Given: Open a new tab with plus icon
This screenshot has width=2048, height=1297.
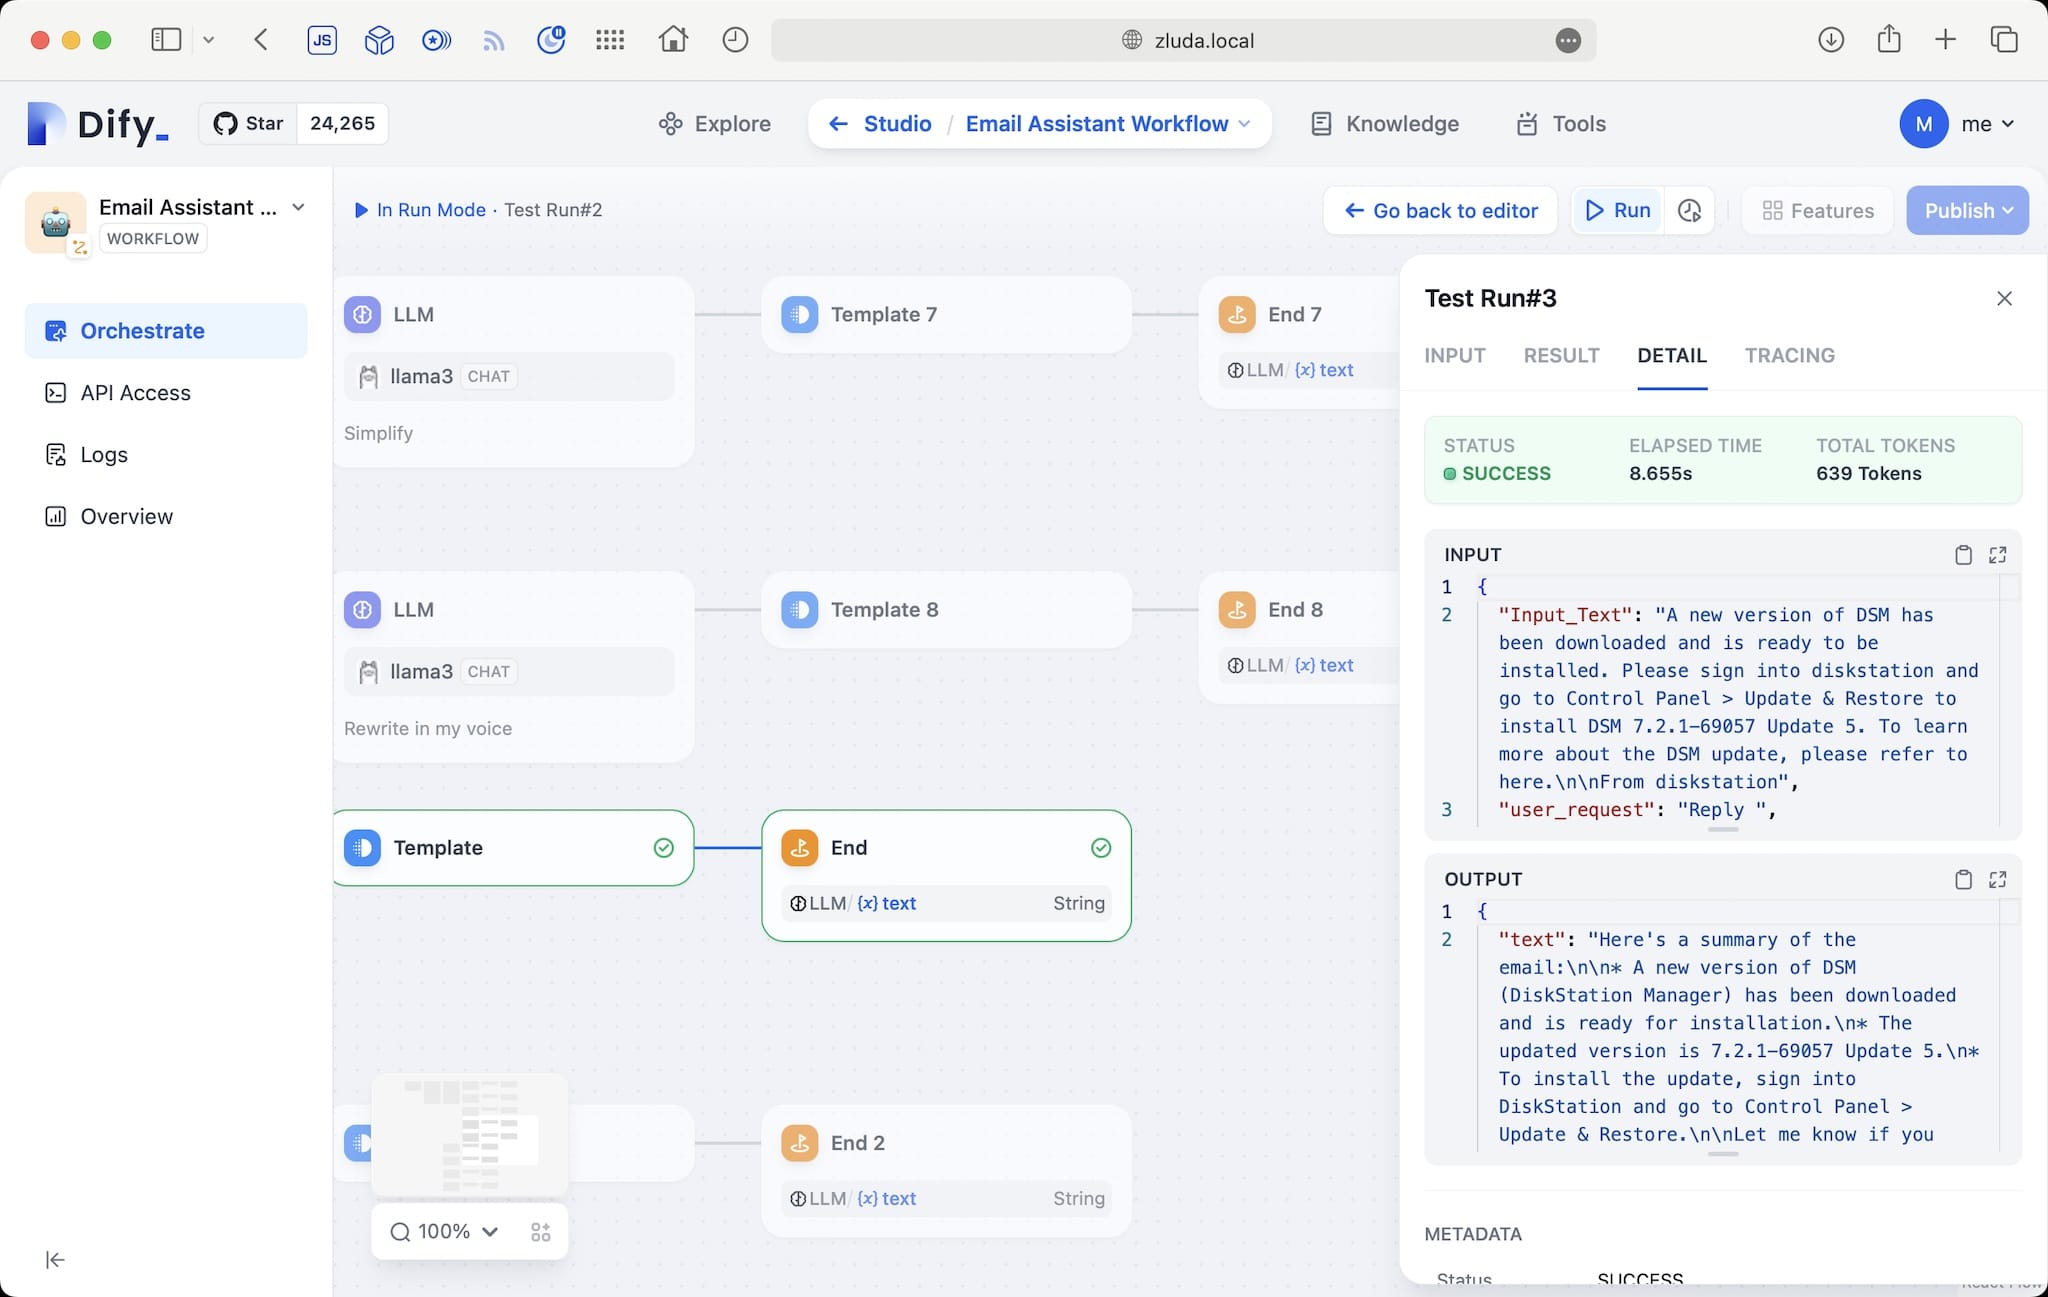Looking at the screenshot, I should coord(1945,40).
